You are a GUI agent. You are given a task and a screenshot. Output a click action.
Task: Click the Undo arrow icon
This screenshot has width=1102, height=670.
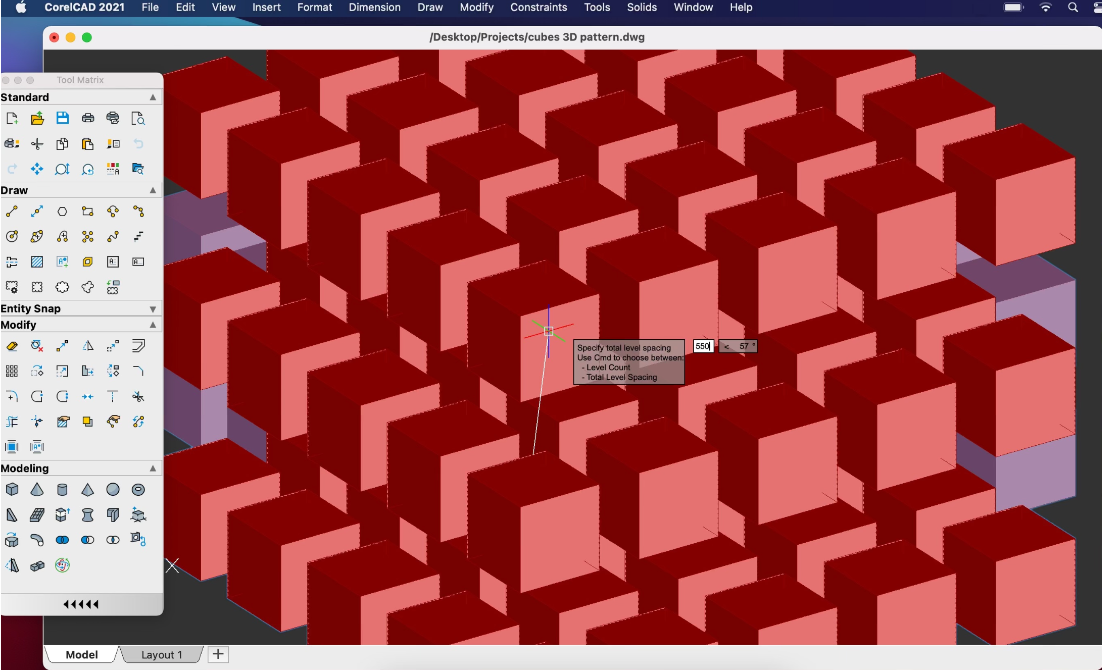tap(138, 144)
